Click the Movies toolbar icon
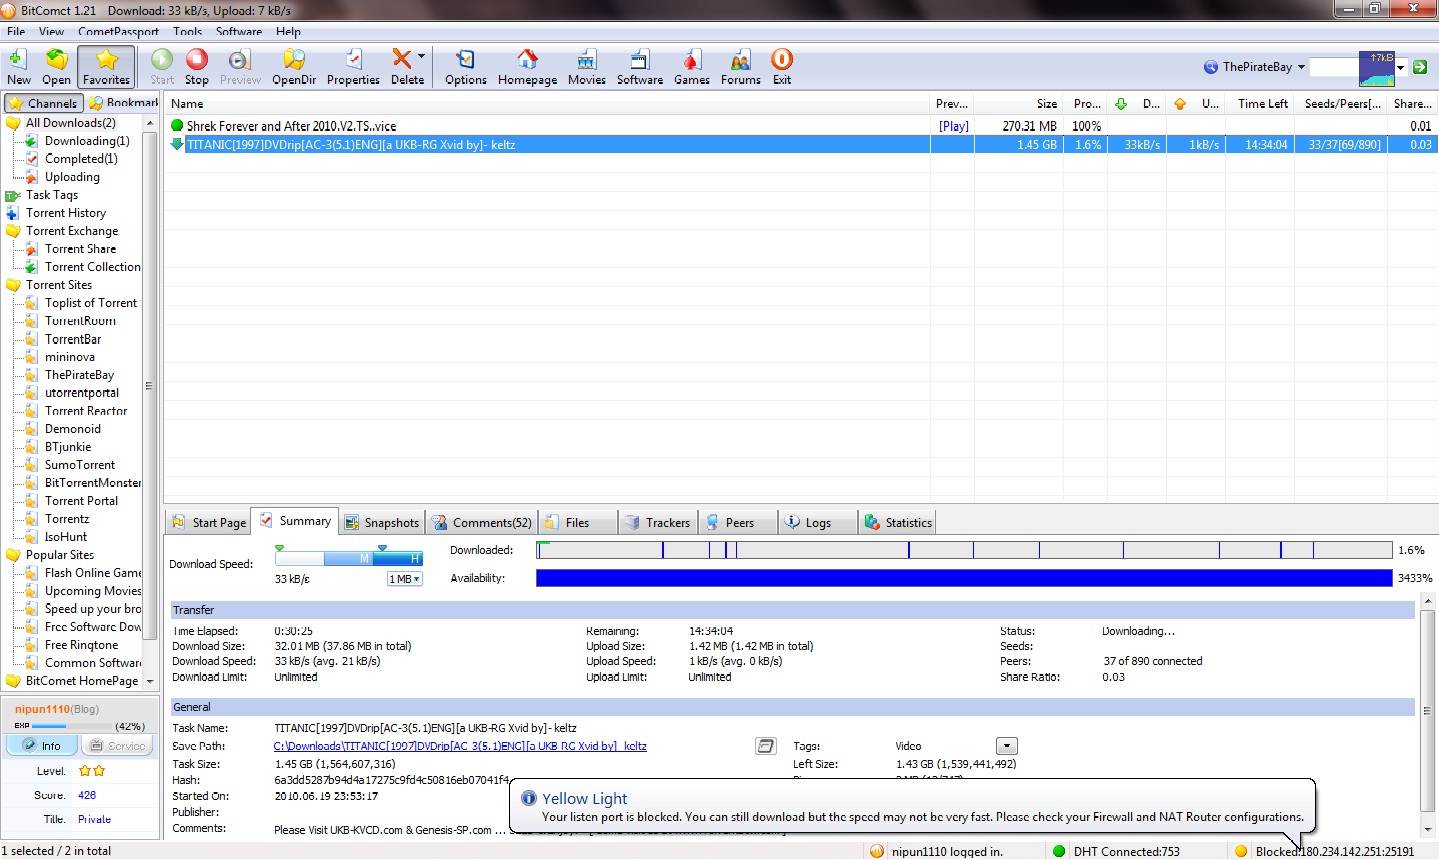1439x860 pixels. (x=587, y=67)
